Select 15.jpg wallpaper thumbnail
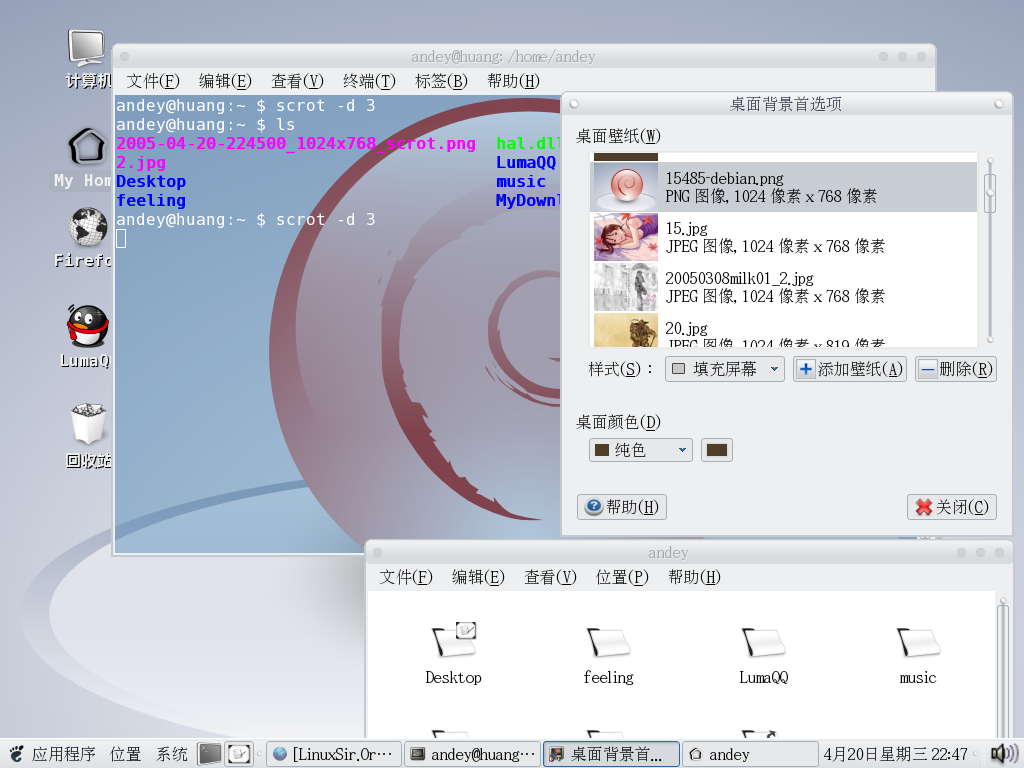Viewport: 1024px width, 768px height. 625,237
